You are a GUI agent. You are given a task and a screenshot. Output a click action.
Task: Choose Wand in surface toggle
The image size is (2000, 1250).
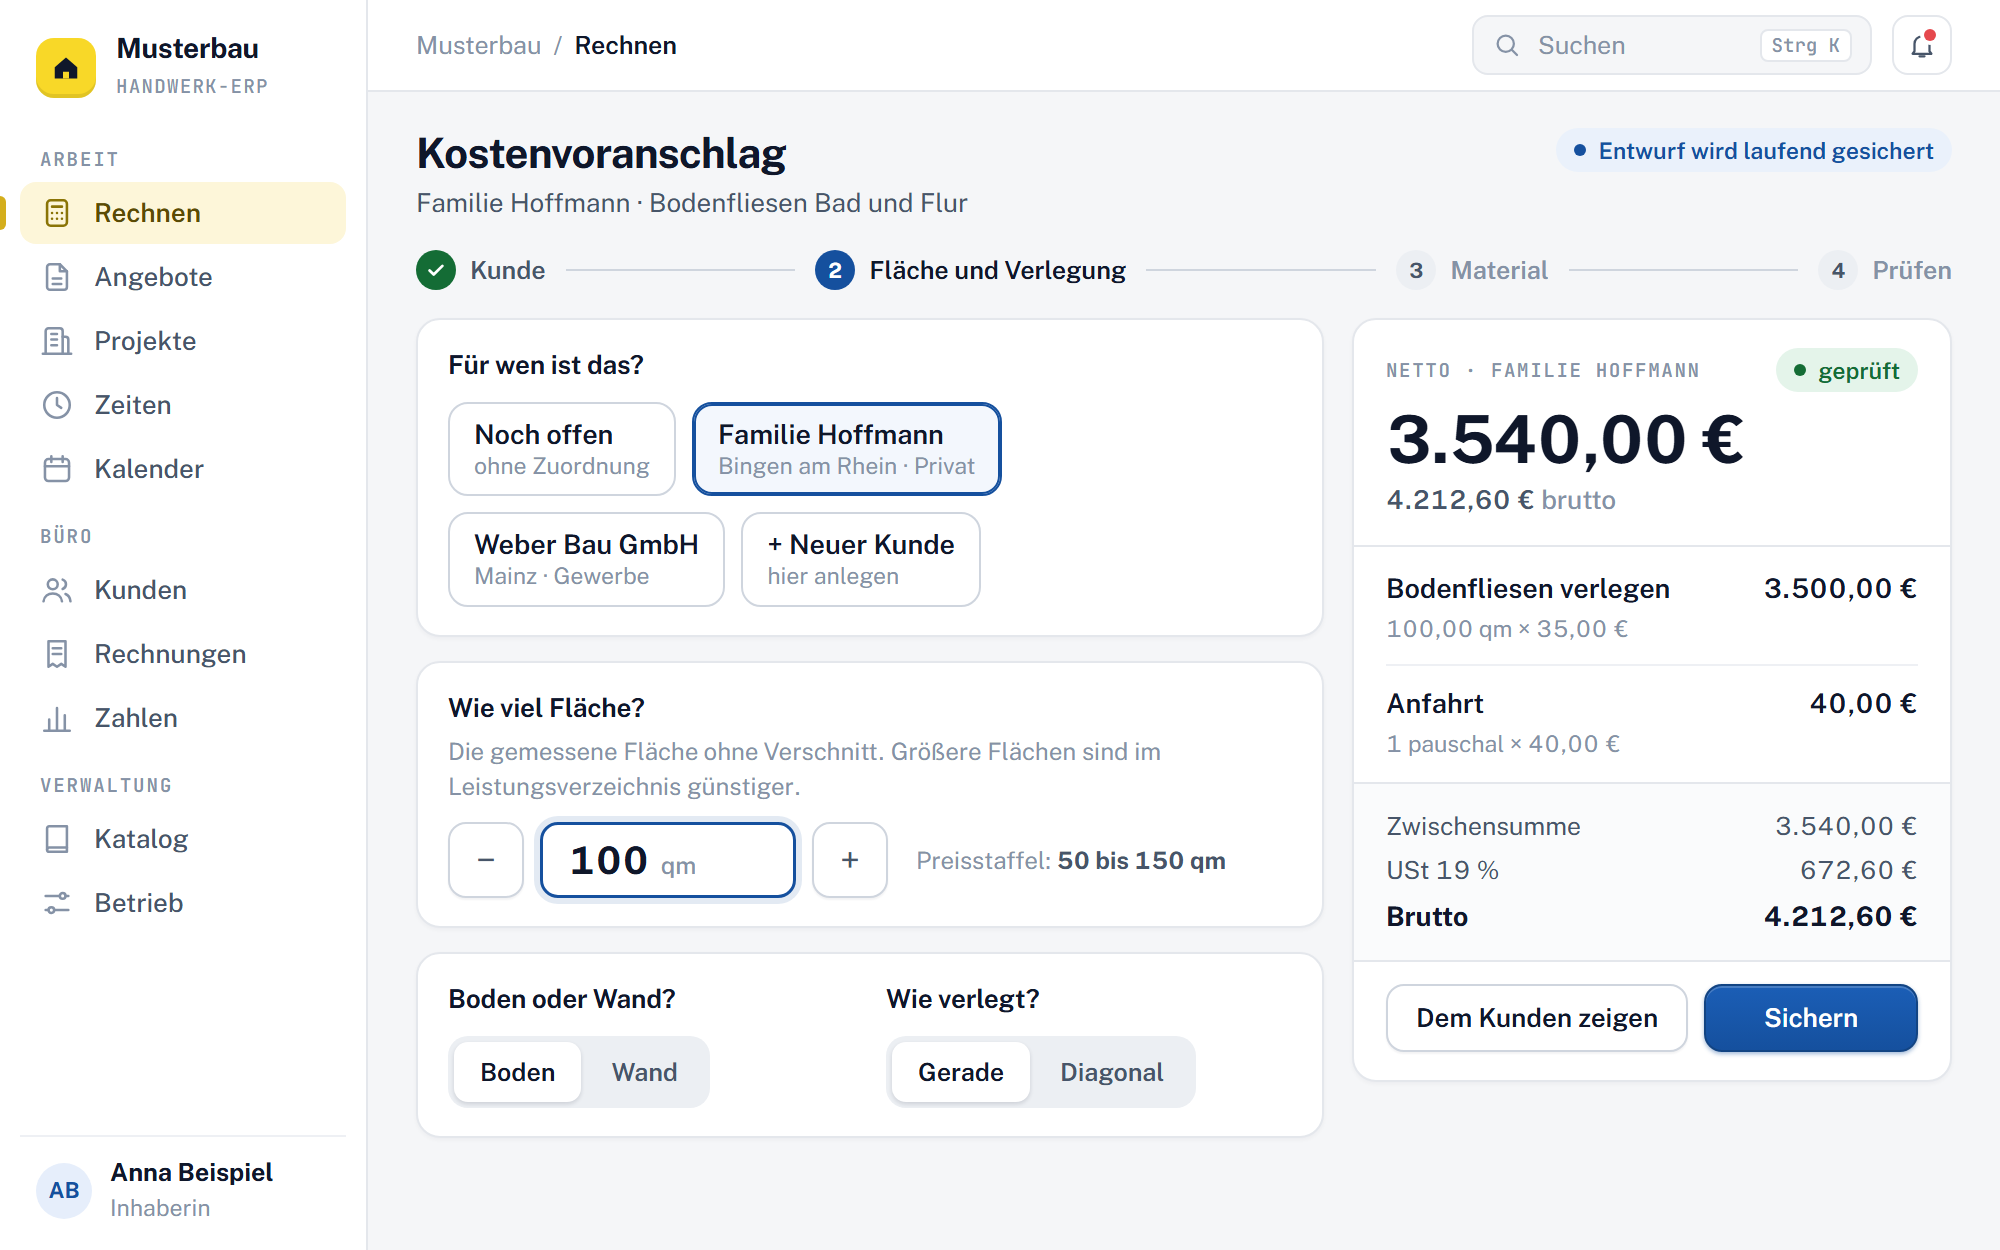(x=644, y=1072)
